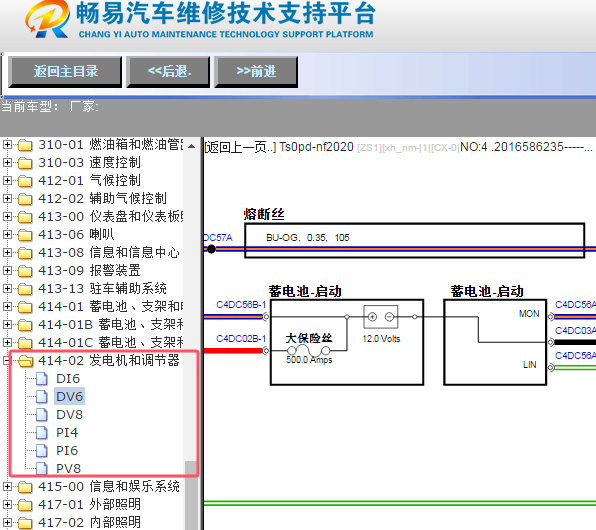The height and width of the screenshot is (530, 596).
Task: Click the folder icon for 413-08
Action: coord(25,253)
